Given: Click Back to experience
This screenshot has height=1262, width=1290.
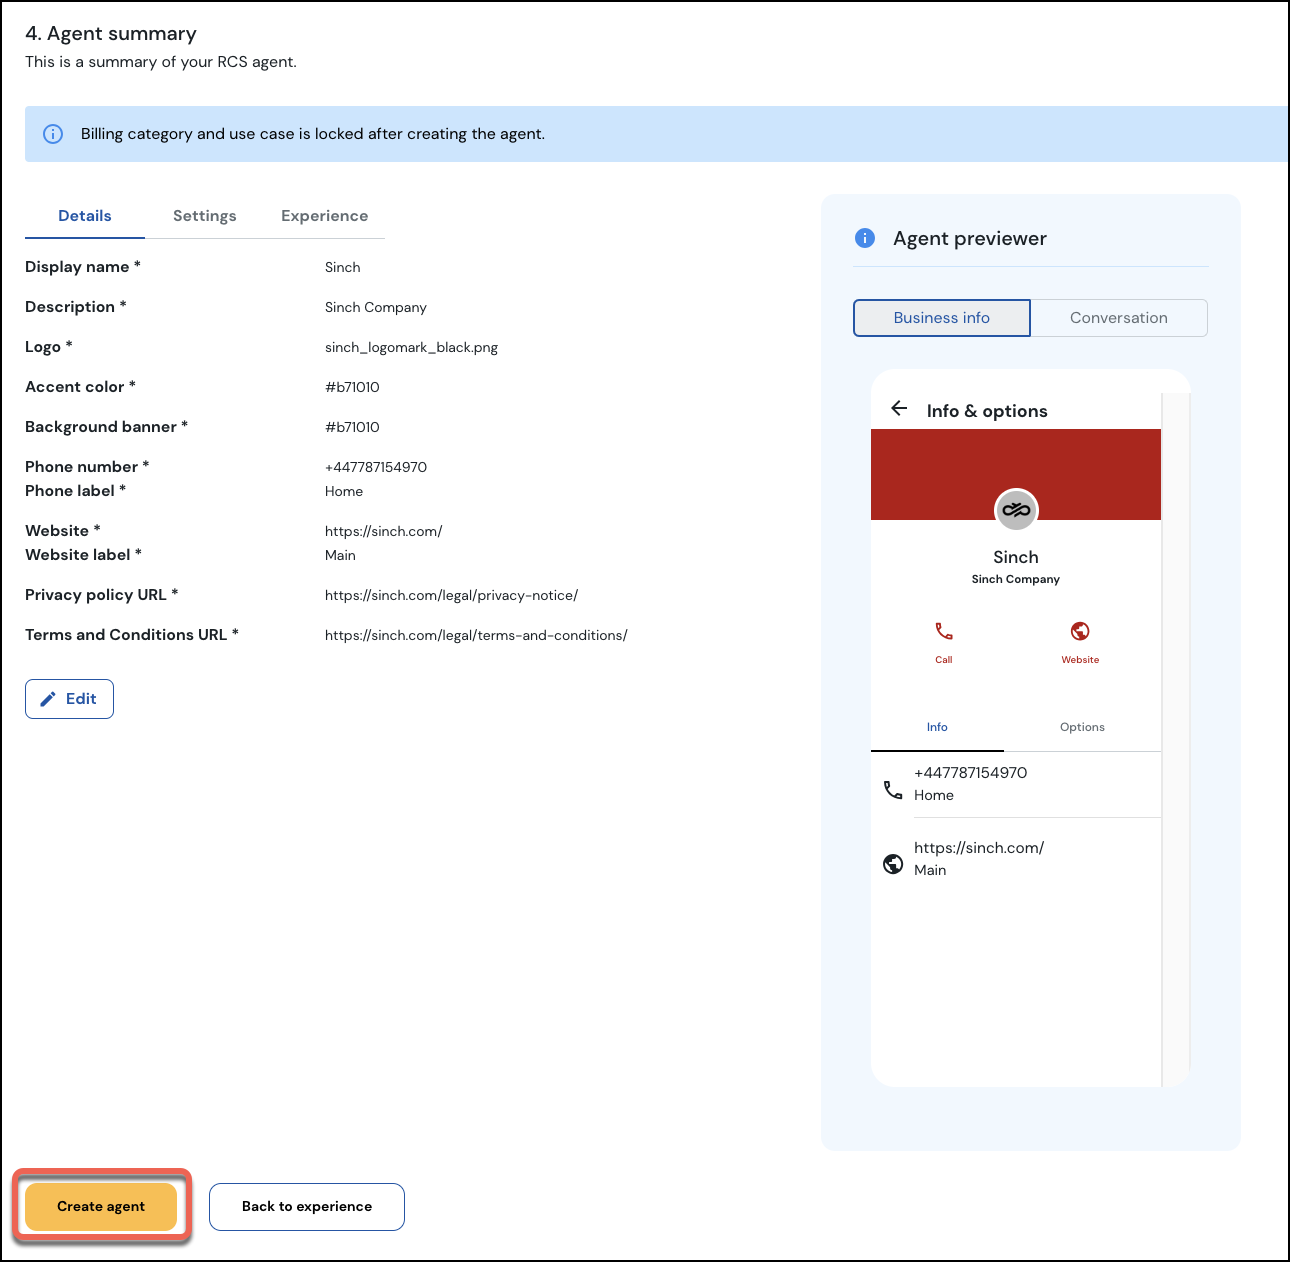Looking at the screenshot, I should click(306, 1206).
